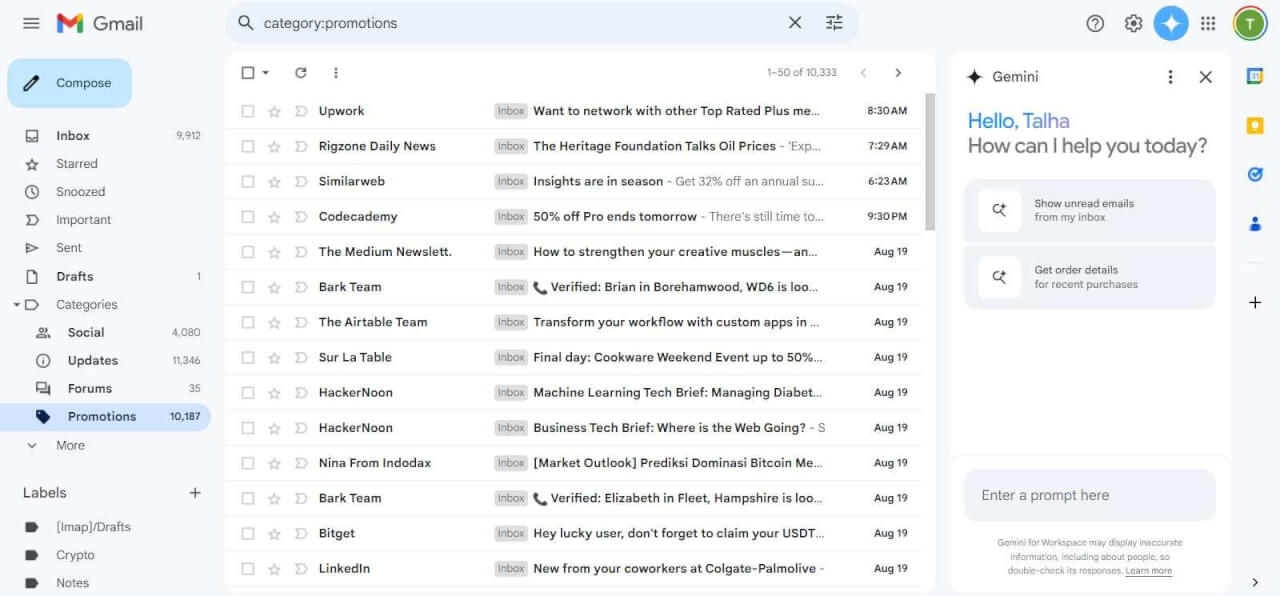This screenshot has height=596, width=1280.
Task: Collapse the Categories section
Action: (16, 304)
